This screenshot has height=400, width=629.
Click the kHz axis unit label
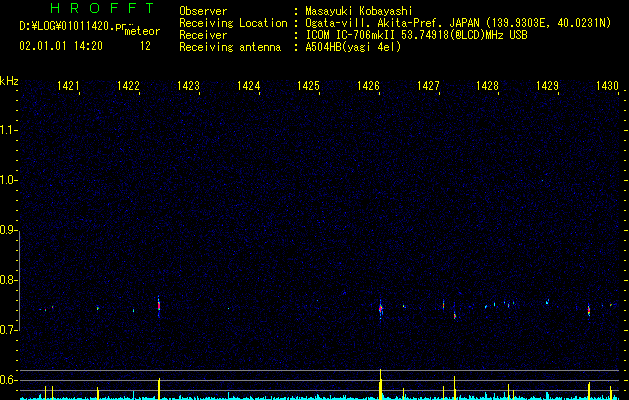[9, 81]
